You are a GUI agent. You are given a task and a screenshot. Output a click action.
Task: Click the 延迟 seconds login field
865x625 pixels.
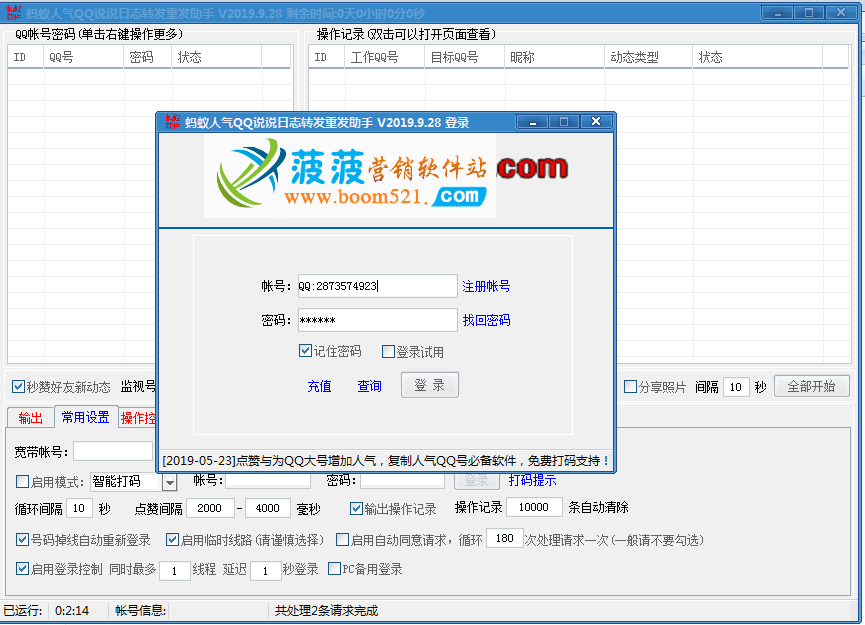click(x=265, y=571)
